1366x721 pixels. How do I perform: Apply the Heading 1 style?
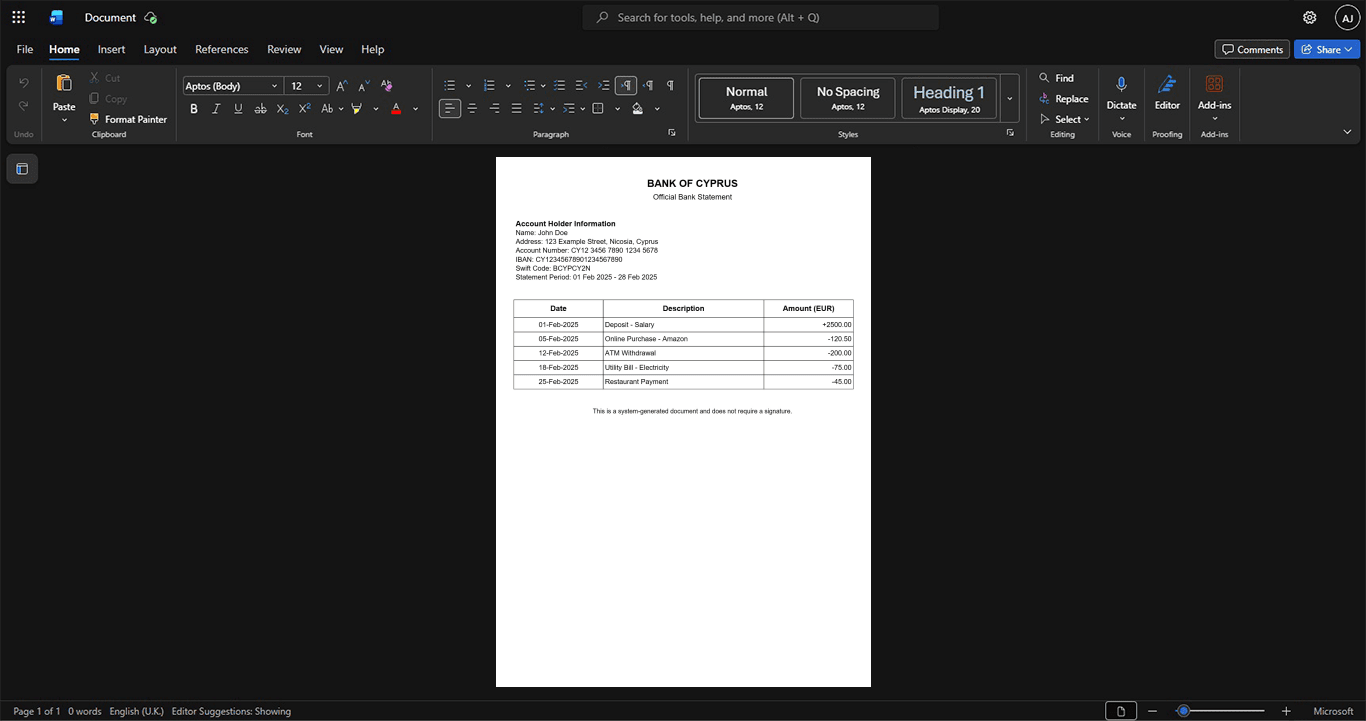coord(949,98)
